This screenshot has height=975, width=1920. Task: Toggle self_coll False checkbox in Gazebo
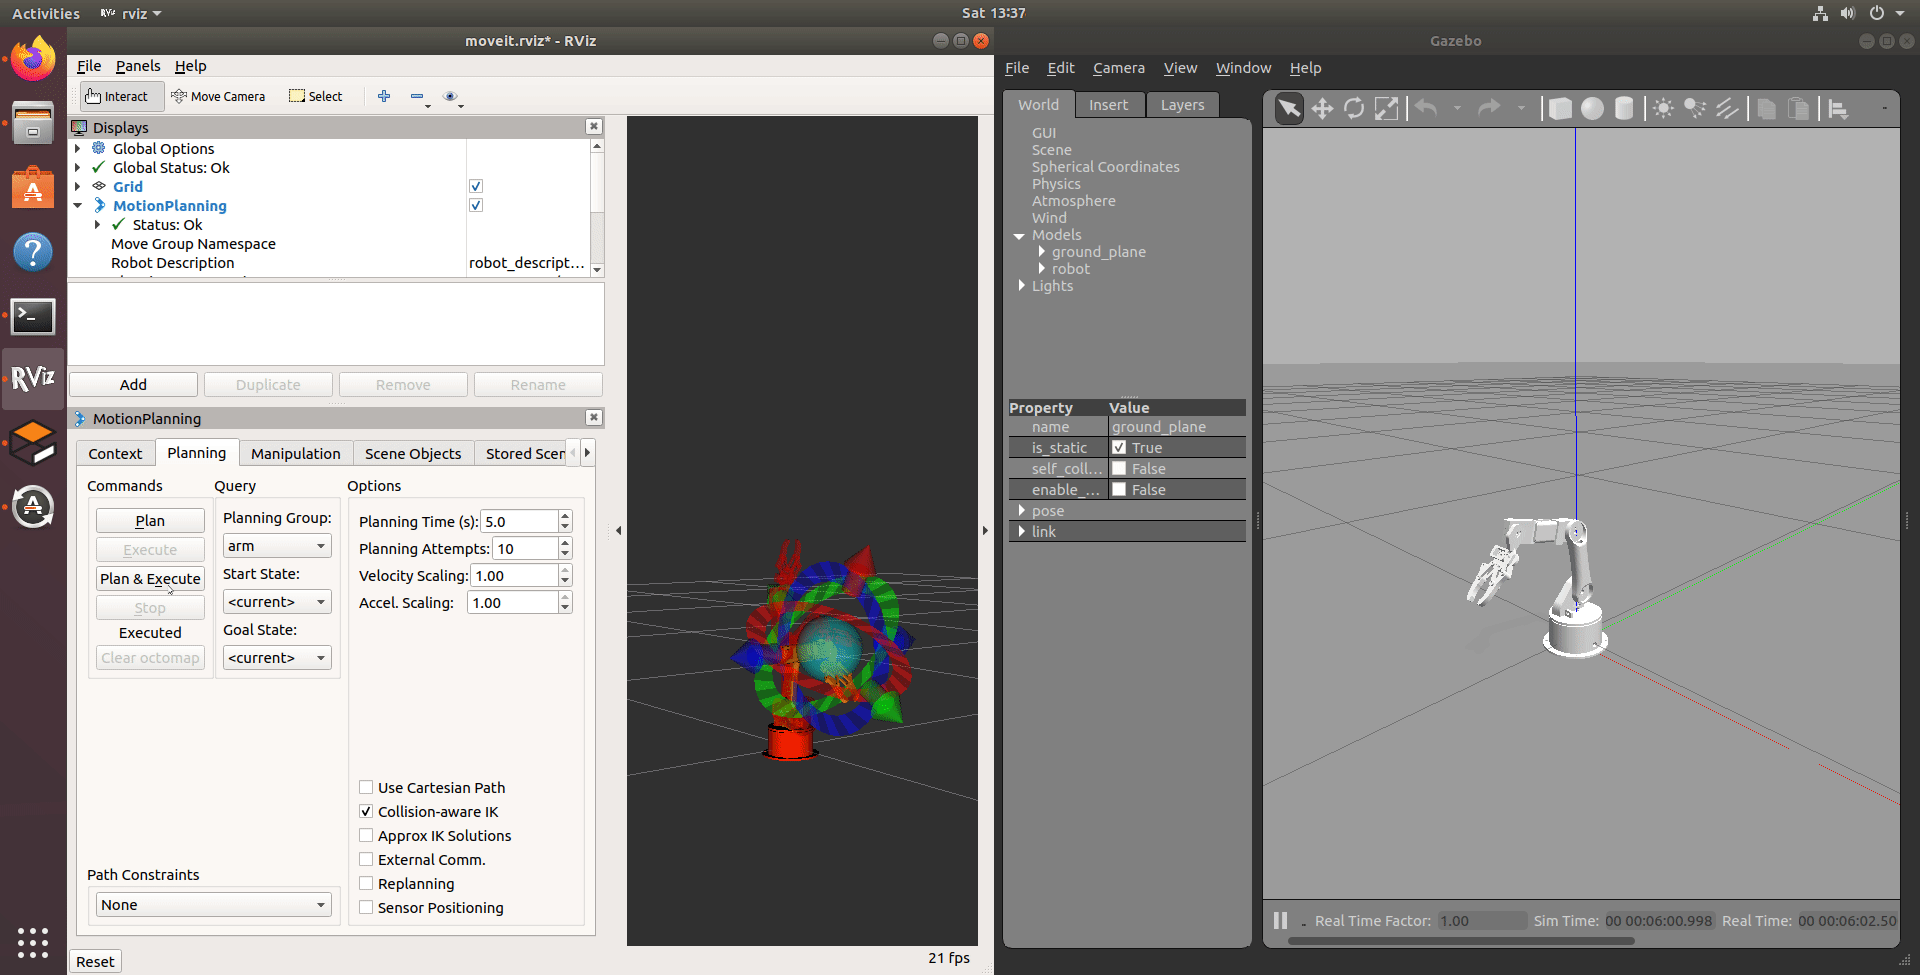(1119, 468)
